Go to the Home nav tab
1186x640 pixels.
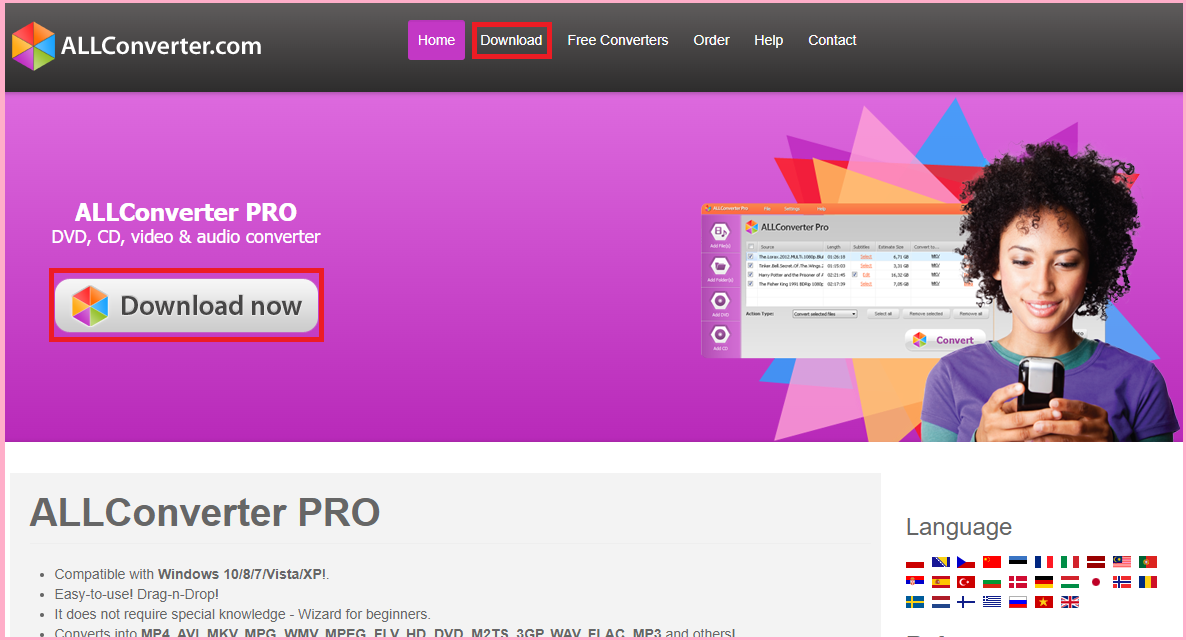coord(436,40)
